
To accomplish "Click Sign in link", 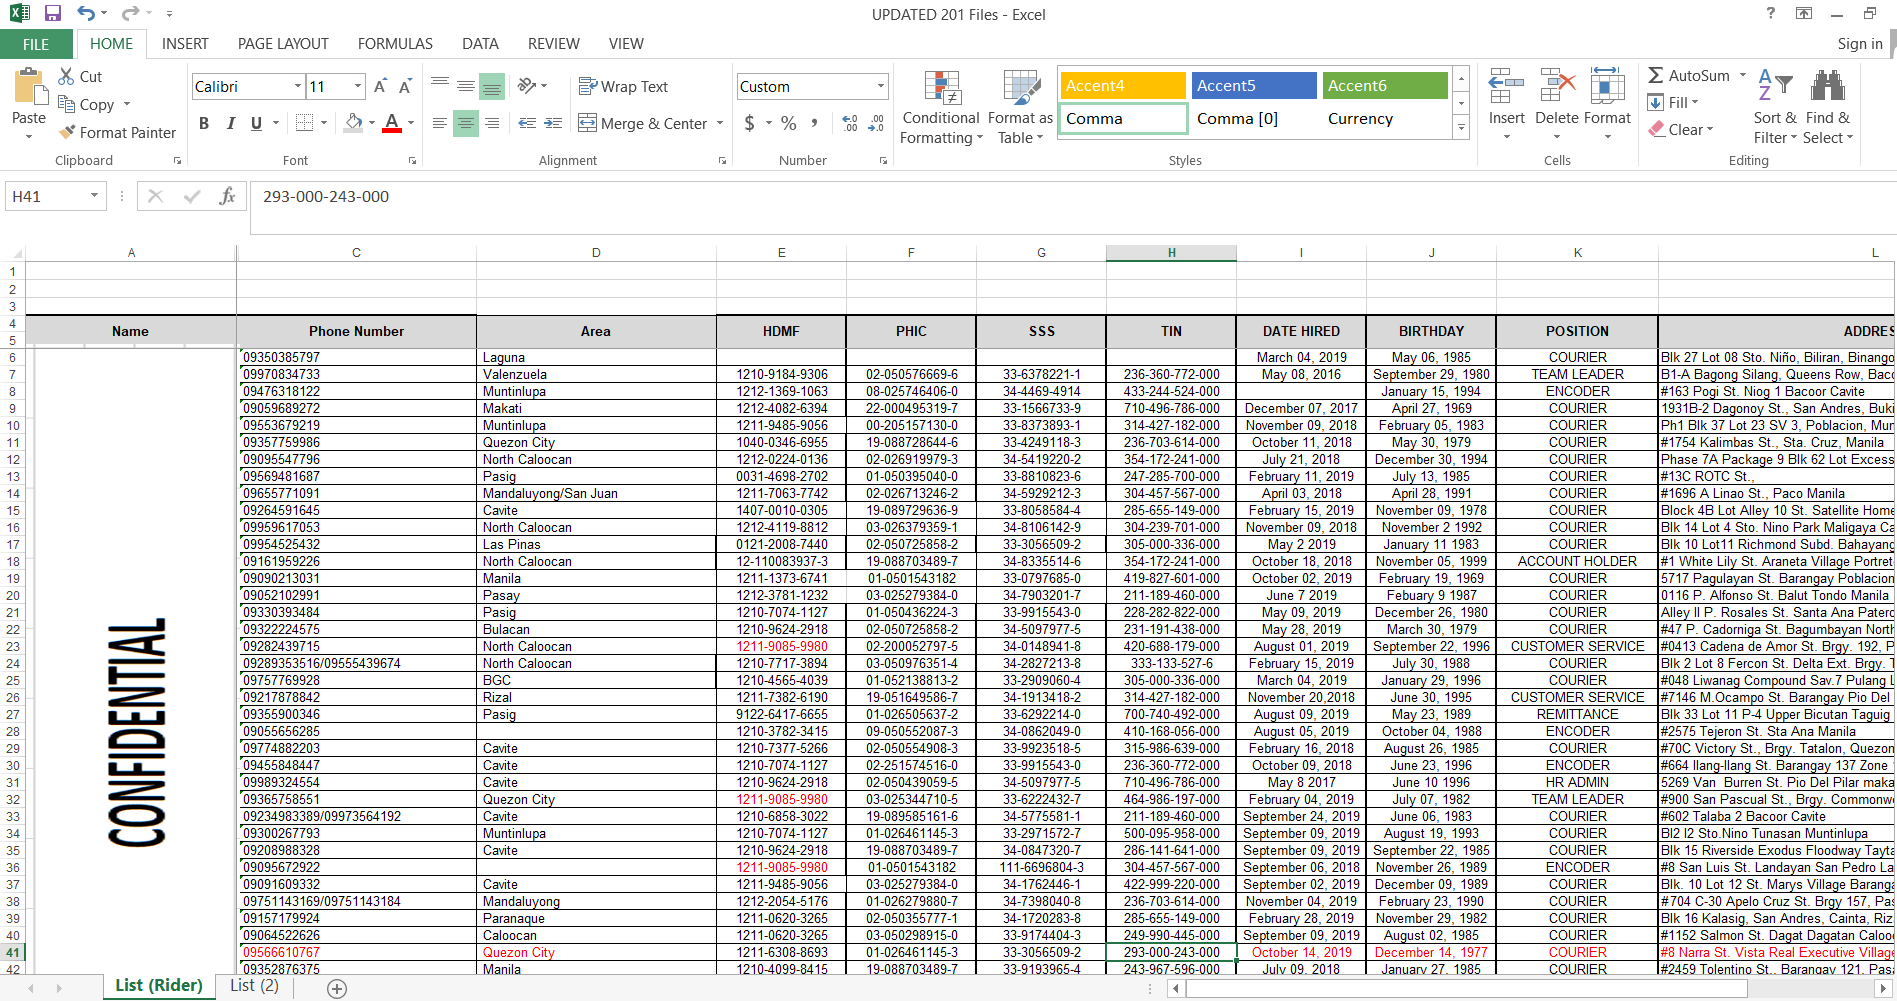I will [1859, 44].
